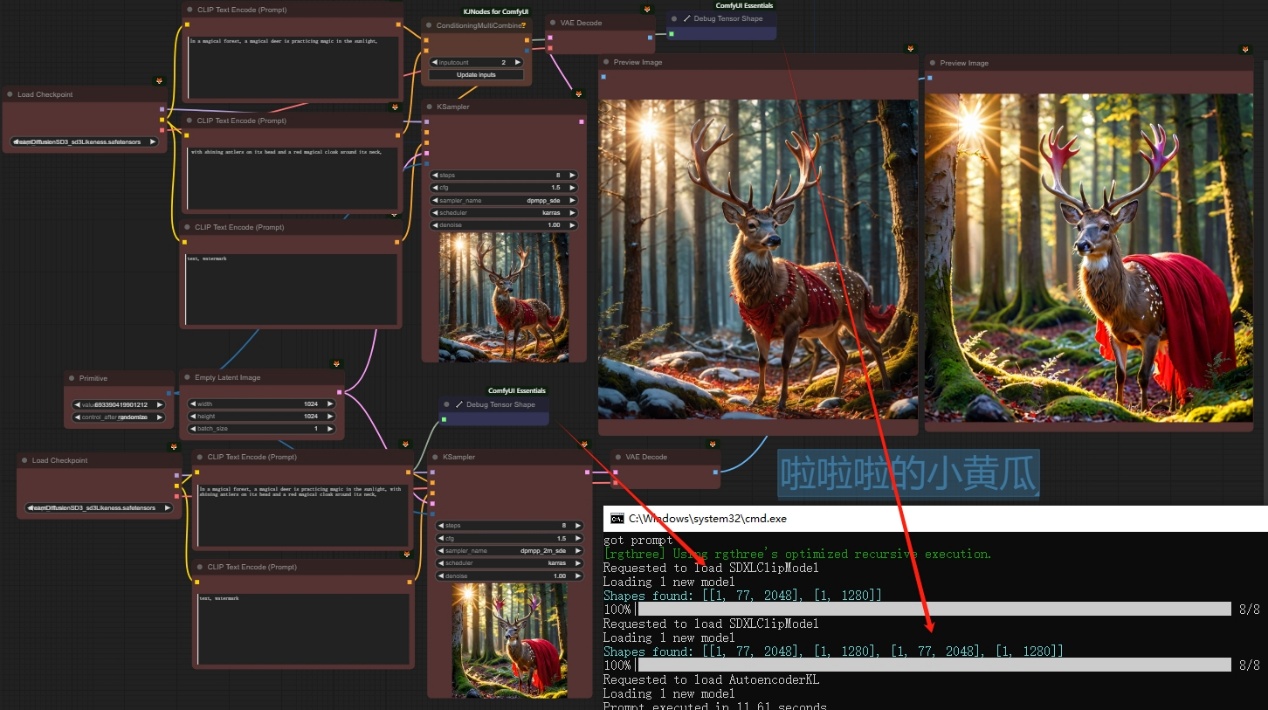Click the question mark icon on ConditioningMultiCombine
The width and height of the screenshot is (1268, 710).
pos(522,25)
